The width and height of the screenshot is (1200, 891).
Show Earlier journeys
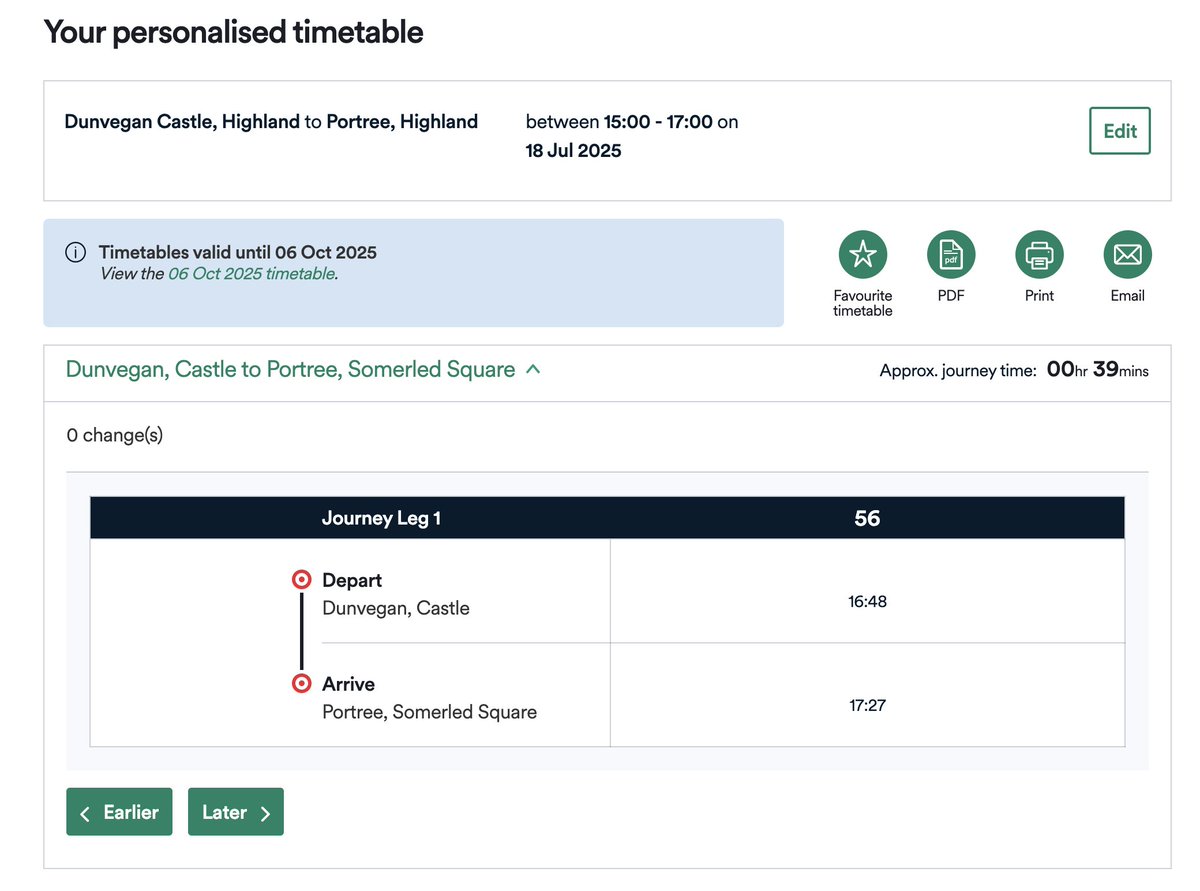tap(119, 812)
